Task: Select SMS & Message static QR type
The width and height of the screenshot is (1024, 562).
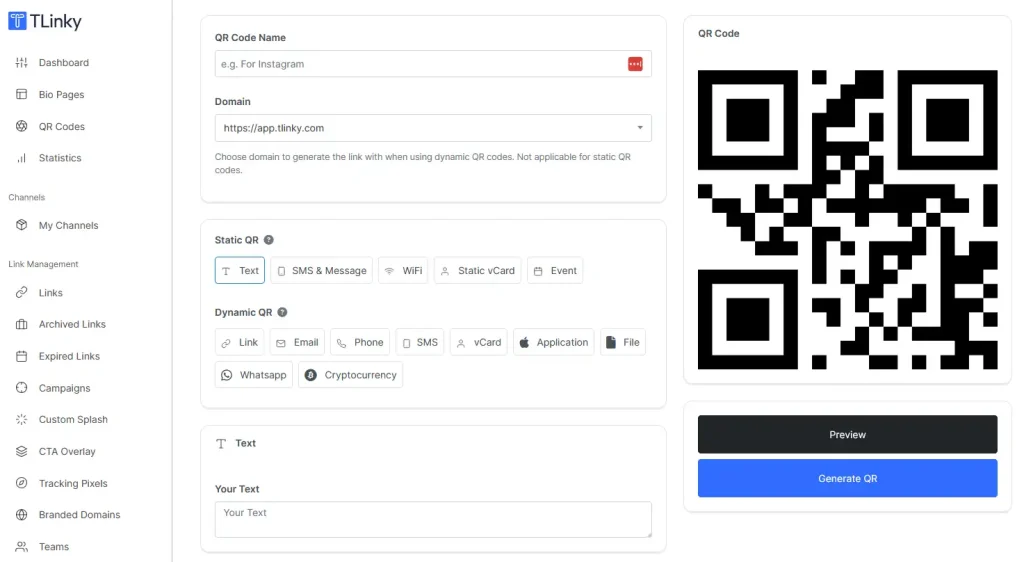Action: (x=321, y=270)
